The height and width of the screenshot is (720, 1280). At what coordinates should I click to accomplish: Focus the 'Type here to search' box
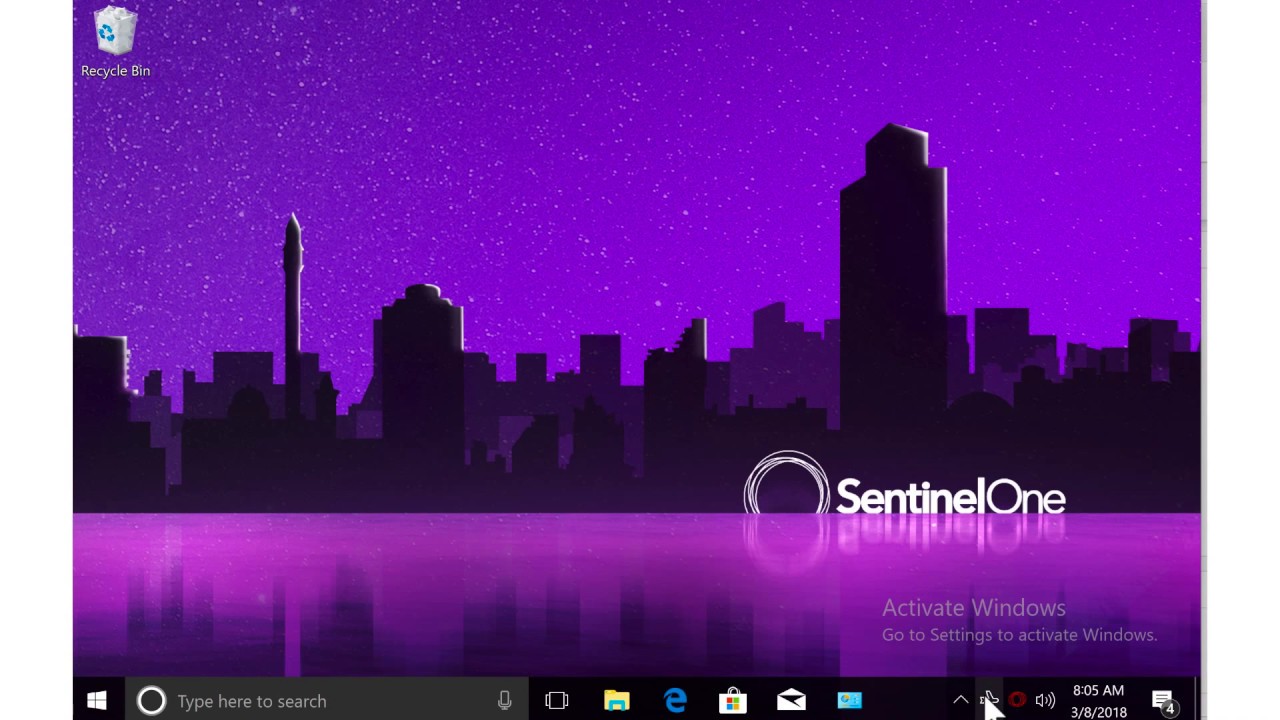[328, 701]
